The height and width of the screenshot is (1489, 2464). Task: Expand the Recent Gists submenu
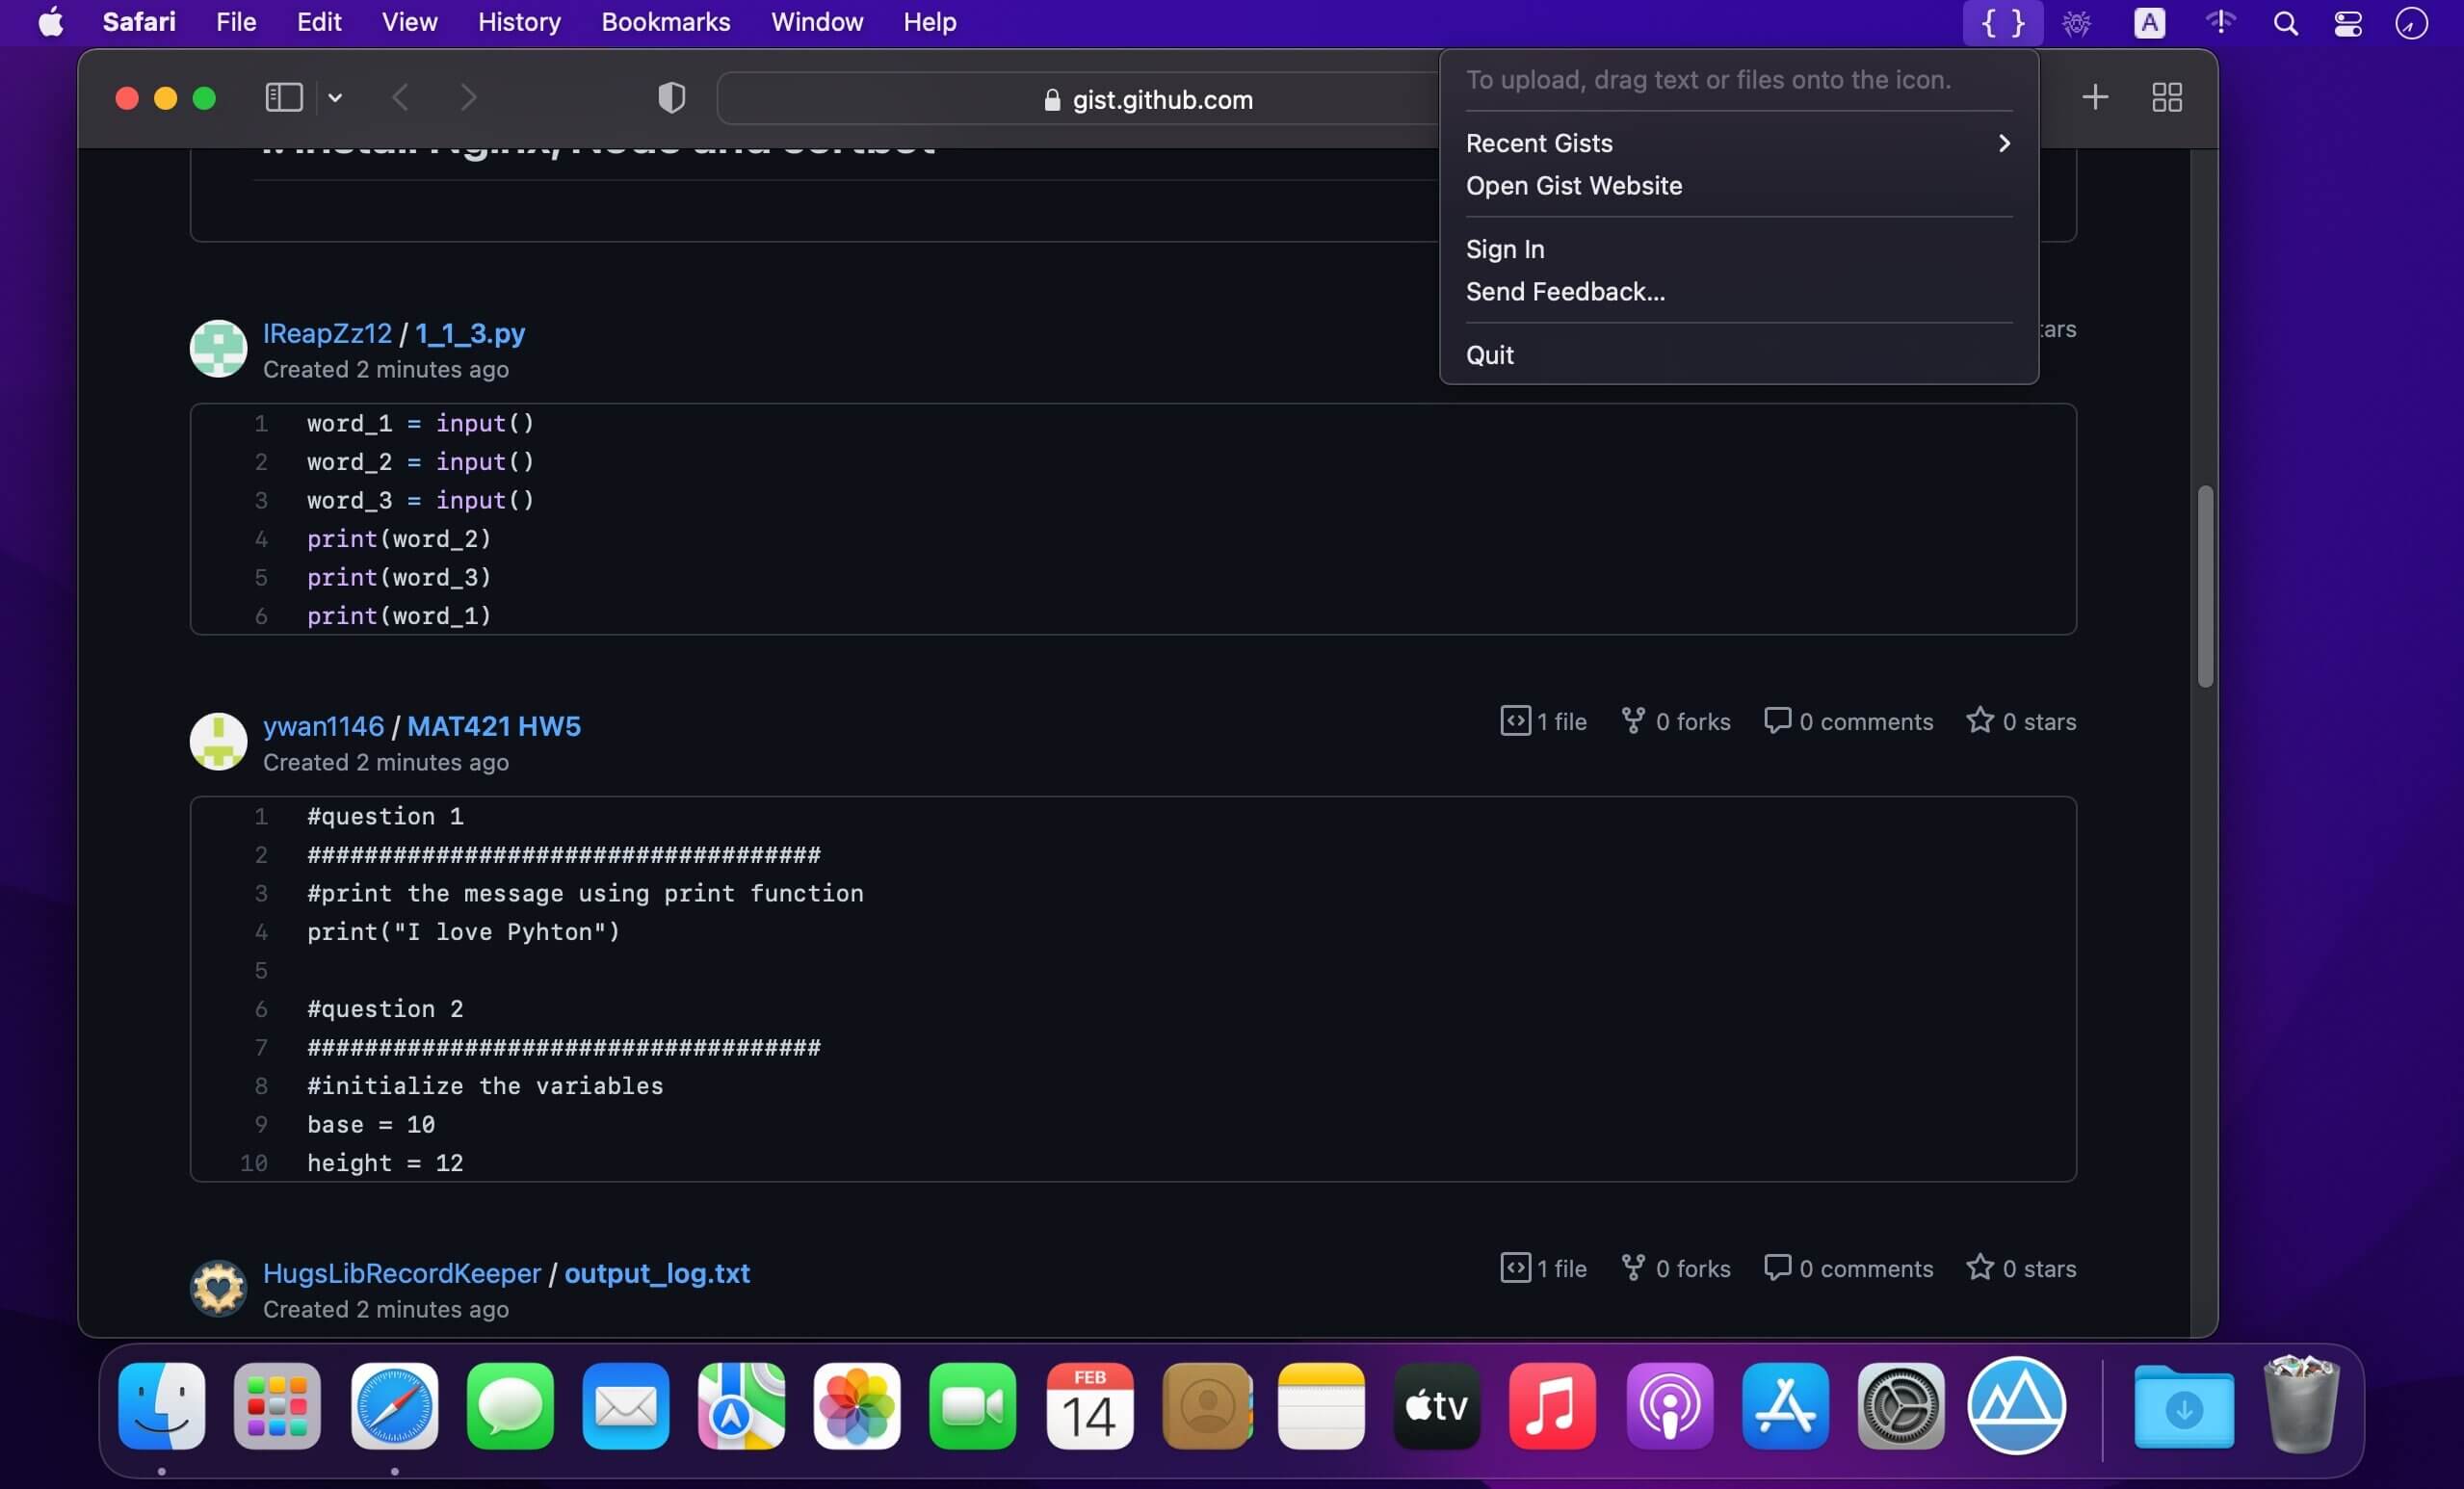[x=1738, y=143]
